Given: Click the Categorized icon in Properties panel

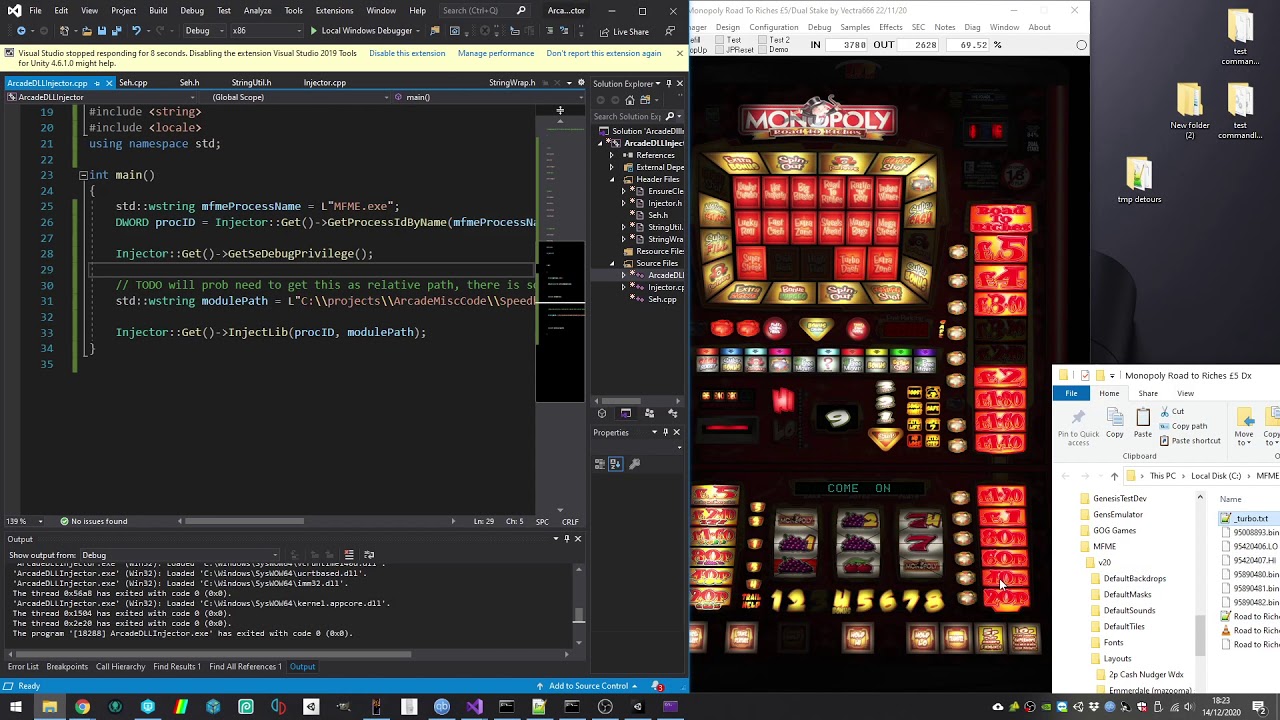Looking at the screenshot, I should click(600, 464).
